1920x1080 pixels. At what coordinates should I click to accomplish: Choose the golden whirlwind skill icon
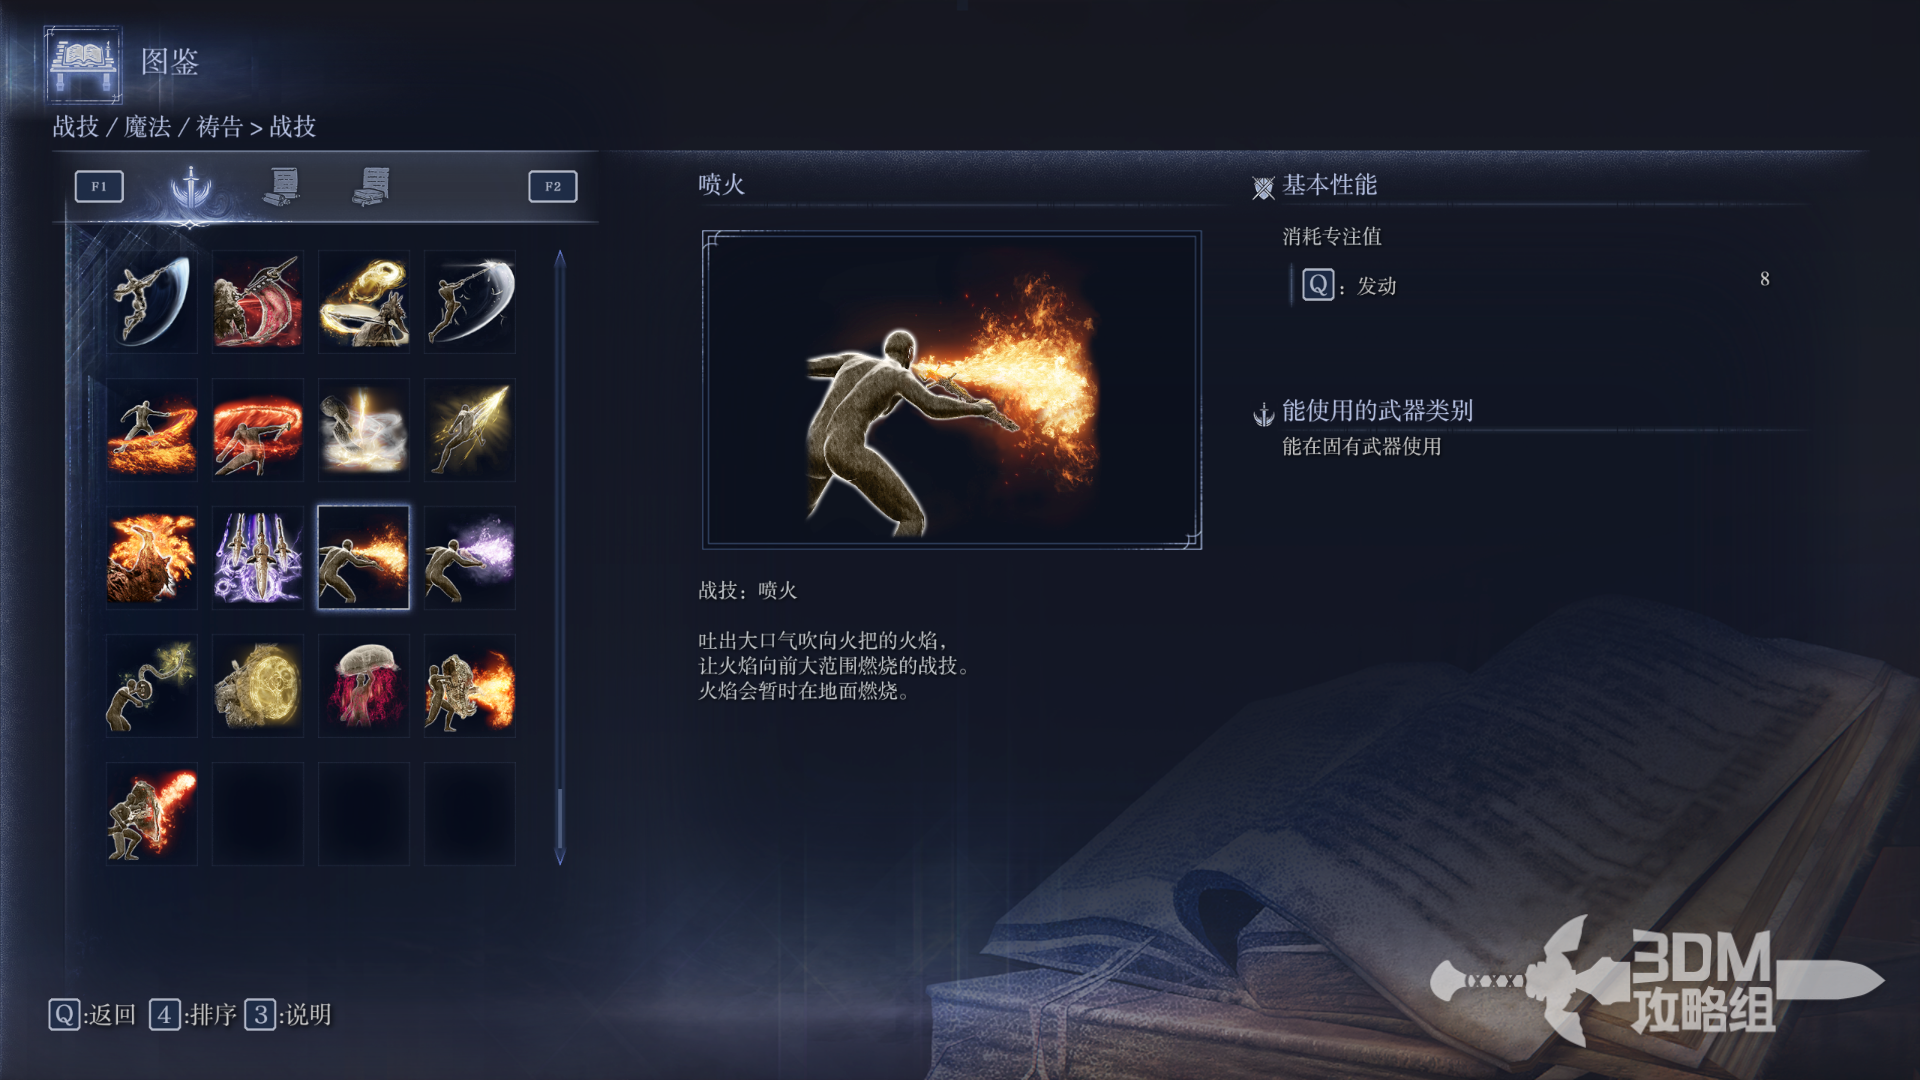tap(364, 301)
